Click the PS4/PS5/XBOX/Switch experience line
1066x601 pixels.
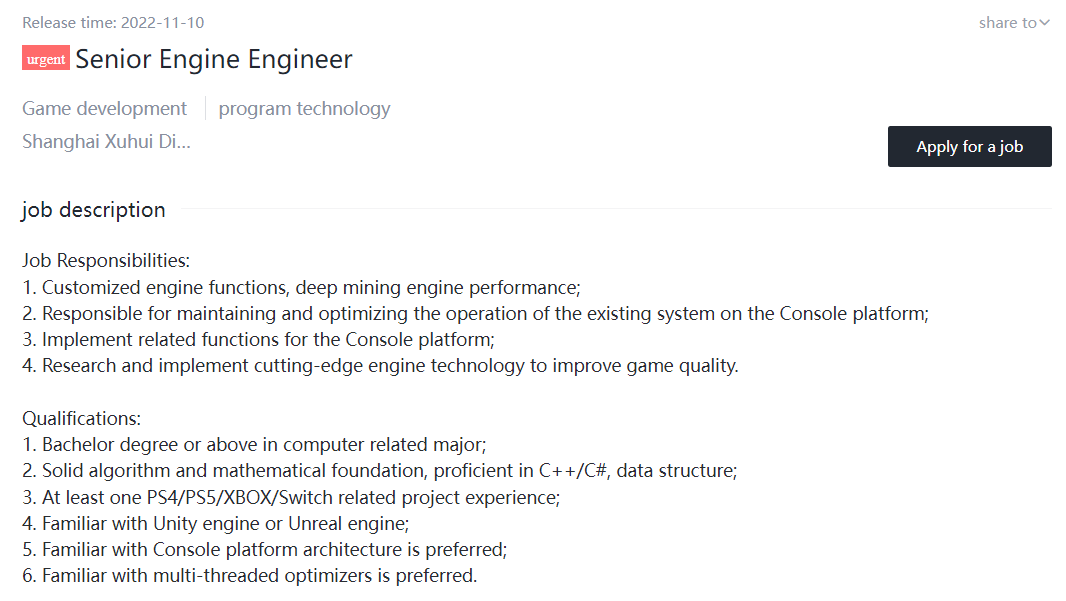point(291,498)
